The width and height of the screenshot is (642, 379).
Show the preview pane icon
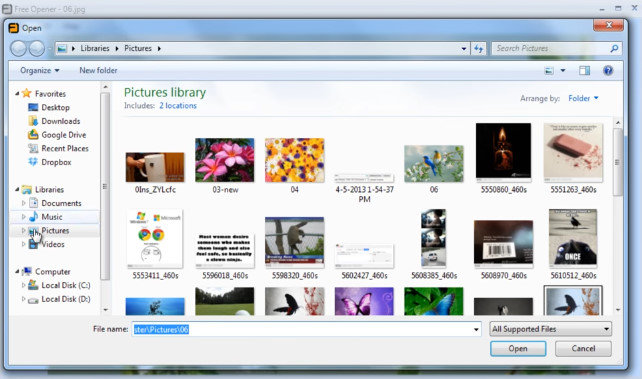584,71
